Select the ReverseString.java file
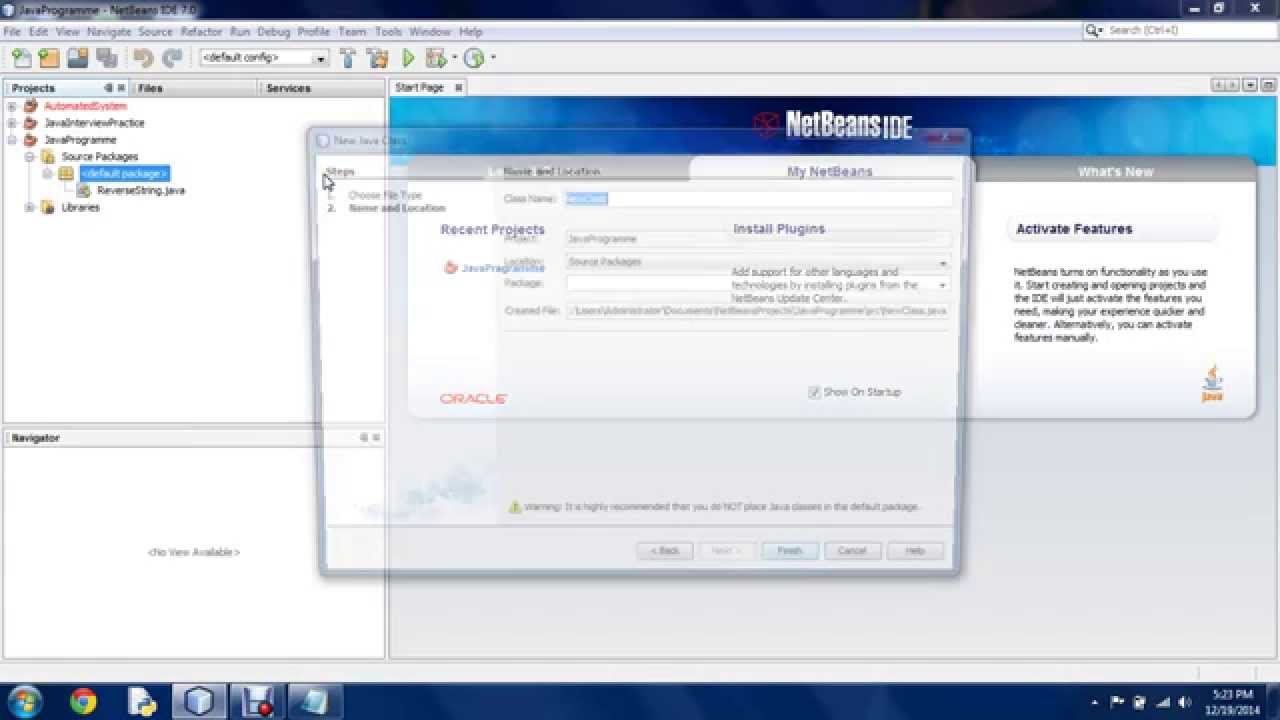This screenshot has width=1280, height=720. point(141,190)
